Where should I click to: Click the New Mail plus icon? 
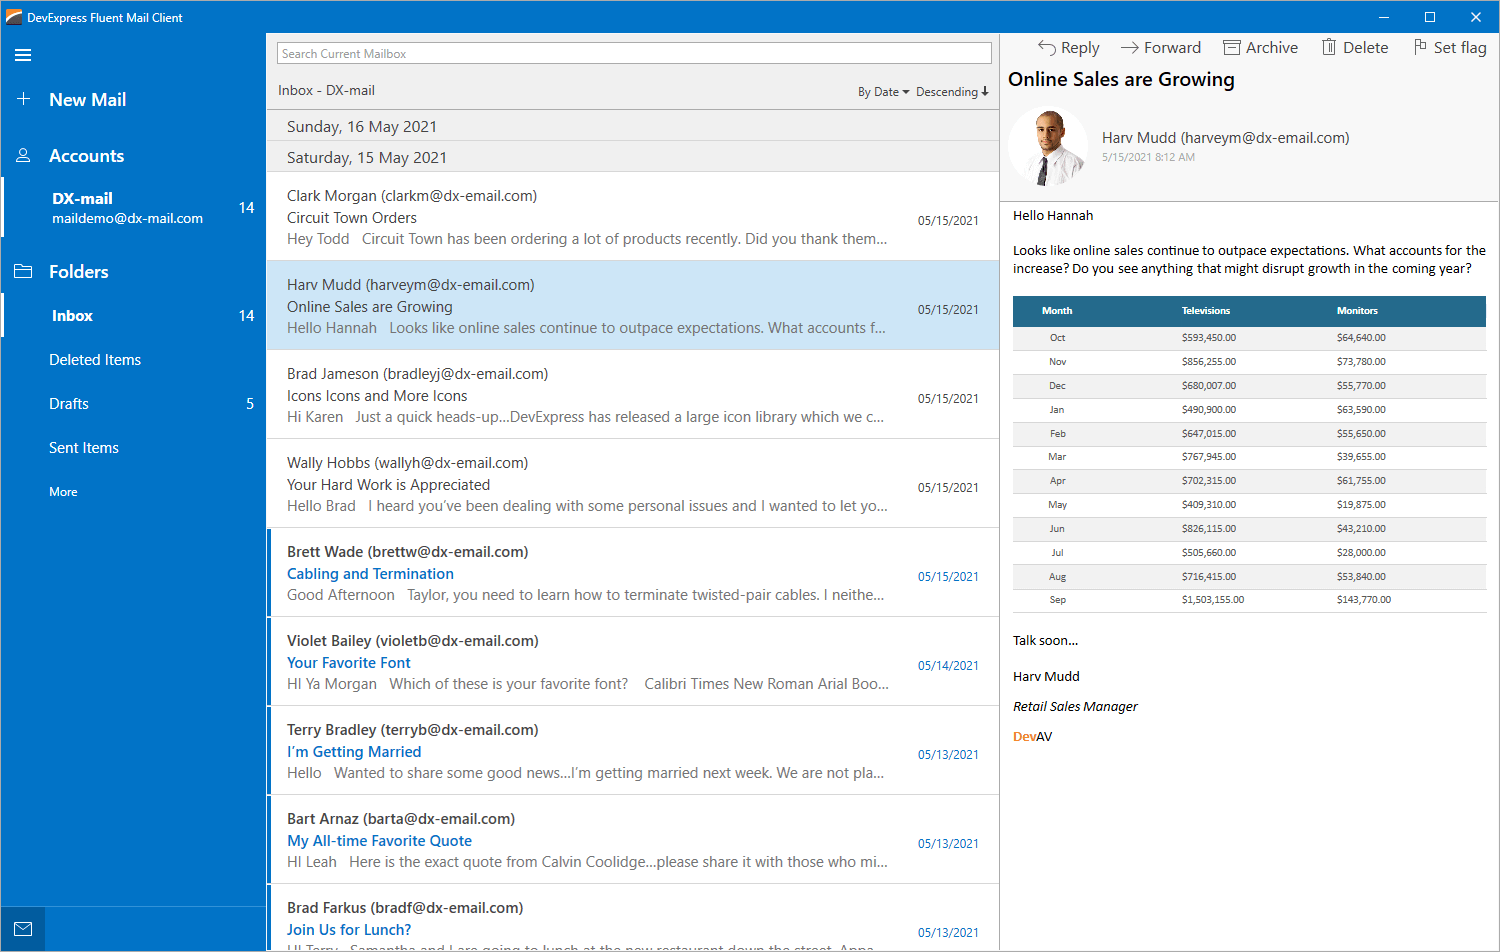pos(24,99)
